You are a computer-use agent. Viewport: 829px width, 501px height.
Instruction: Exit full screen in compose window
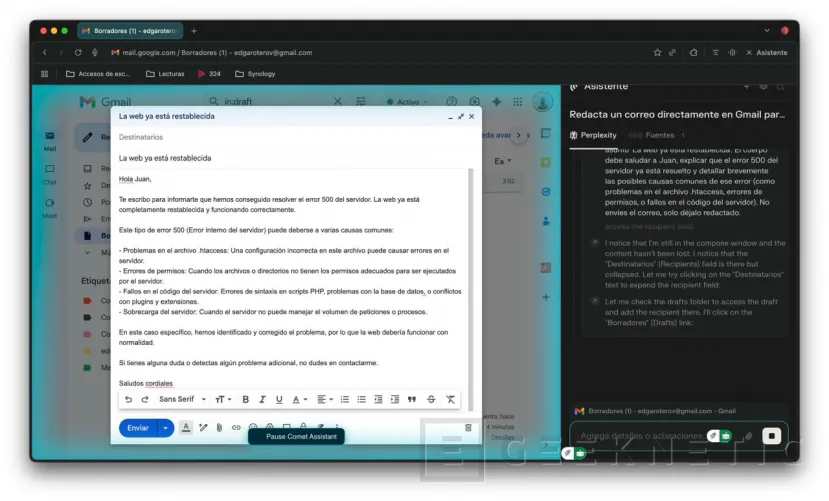[x=461, y=116]
